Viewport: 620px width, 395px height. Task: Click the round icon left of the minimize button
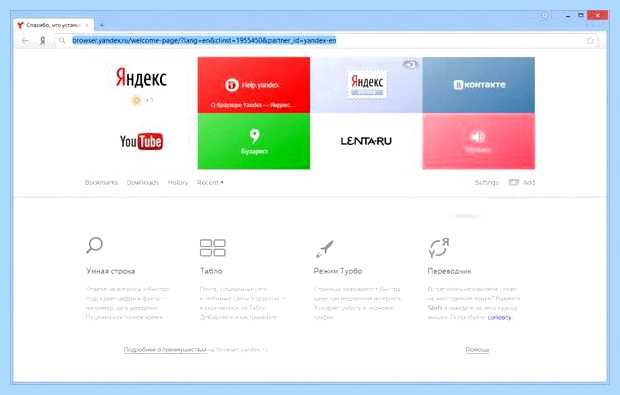(x=545, y=15)
